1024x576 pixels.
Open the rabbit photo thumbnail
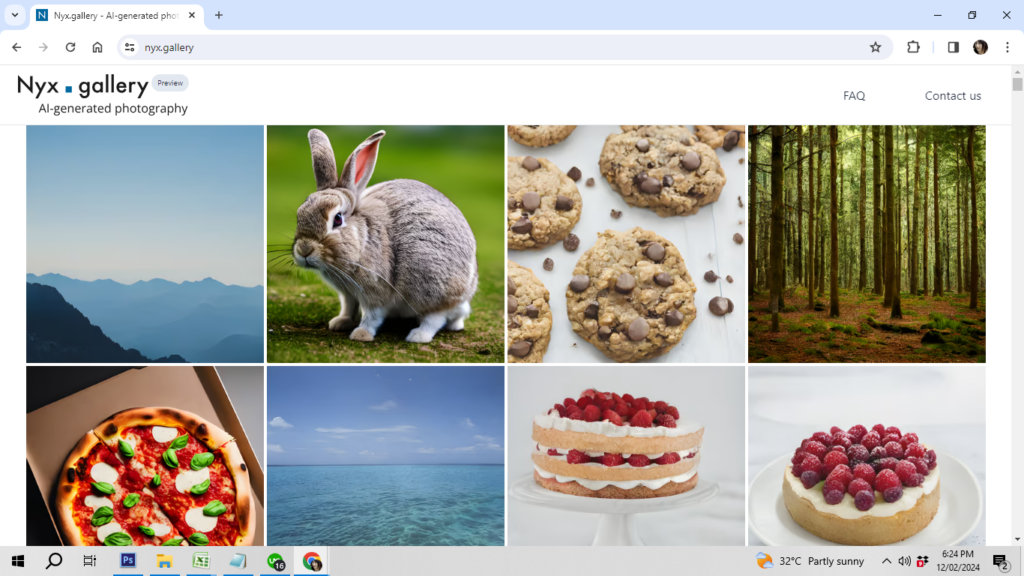[x=385, y=243]
